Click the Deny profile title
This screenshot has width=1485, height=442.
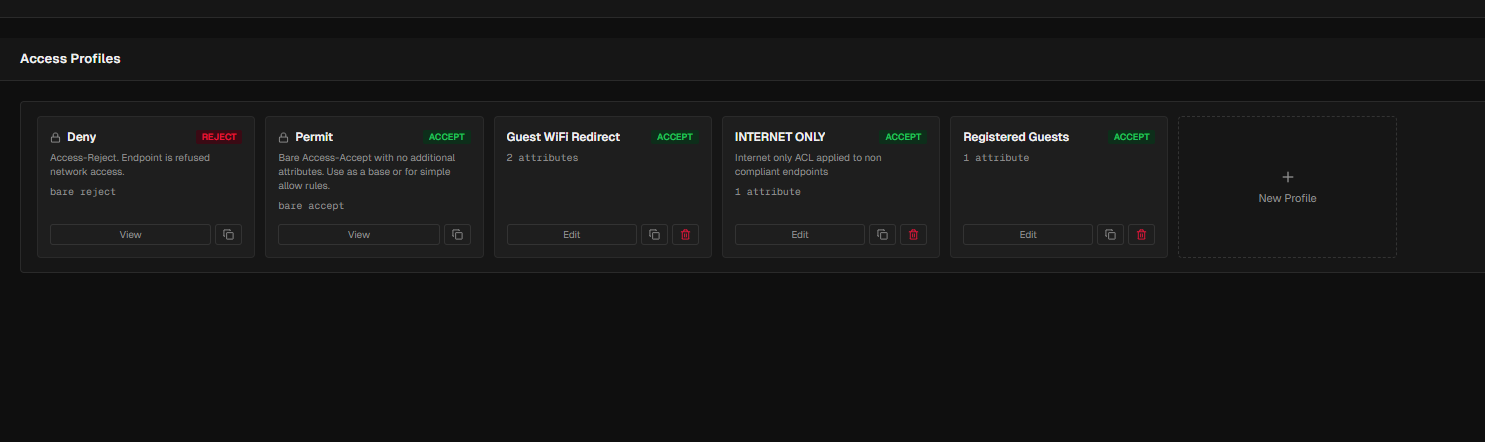(x=81, y=137)
